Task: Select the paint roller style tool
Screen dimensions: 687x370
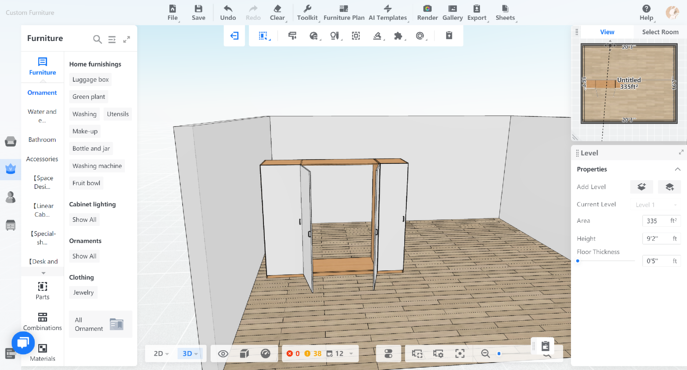Action: 292,36
